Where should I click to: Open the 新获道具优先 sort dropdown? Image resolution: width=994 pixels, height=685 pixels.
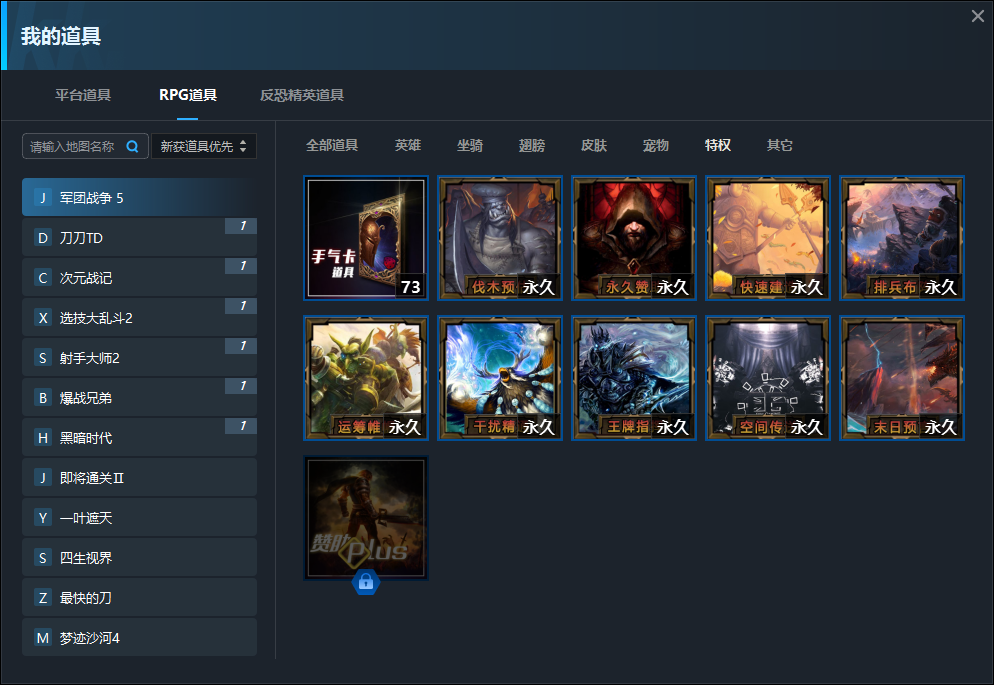(x=203, y=146)
